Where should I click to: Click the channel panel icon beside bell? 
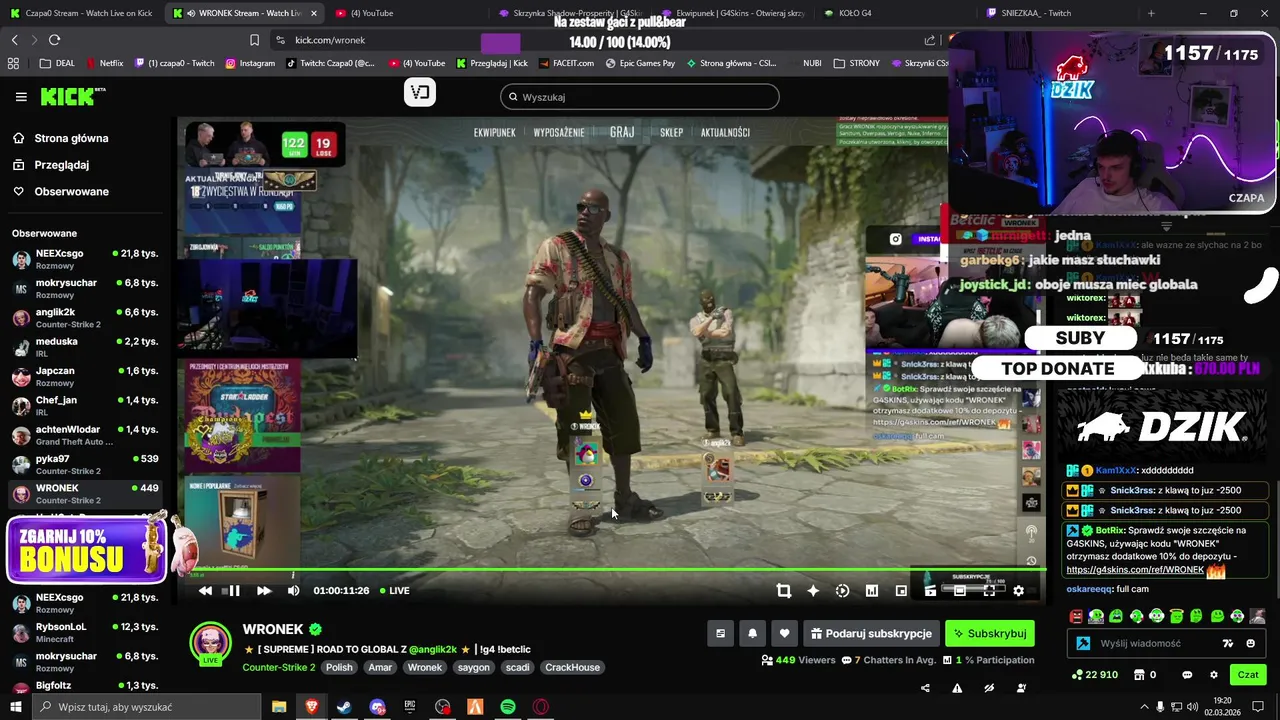pos(720,633)
